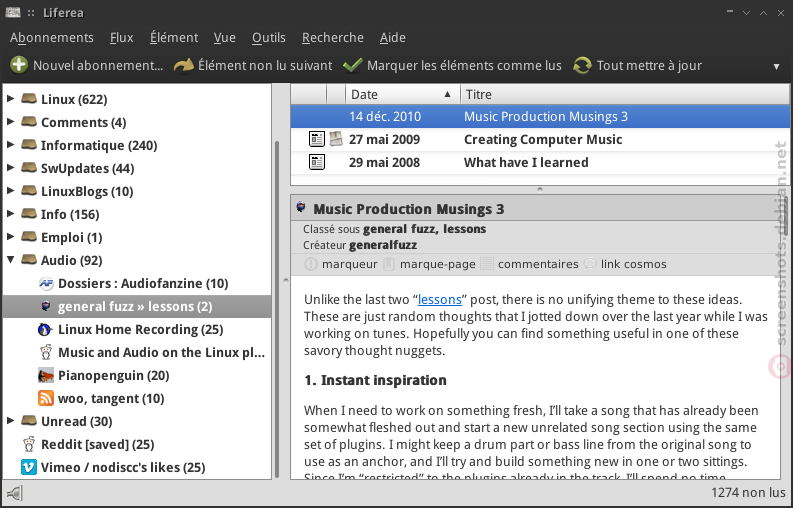Expand the Unread folder
The height and width of the screenshot is (508, 793).
click(10, 420)
